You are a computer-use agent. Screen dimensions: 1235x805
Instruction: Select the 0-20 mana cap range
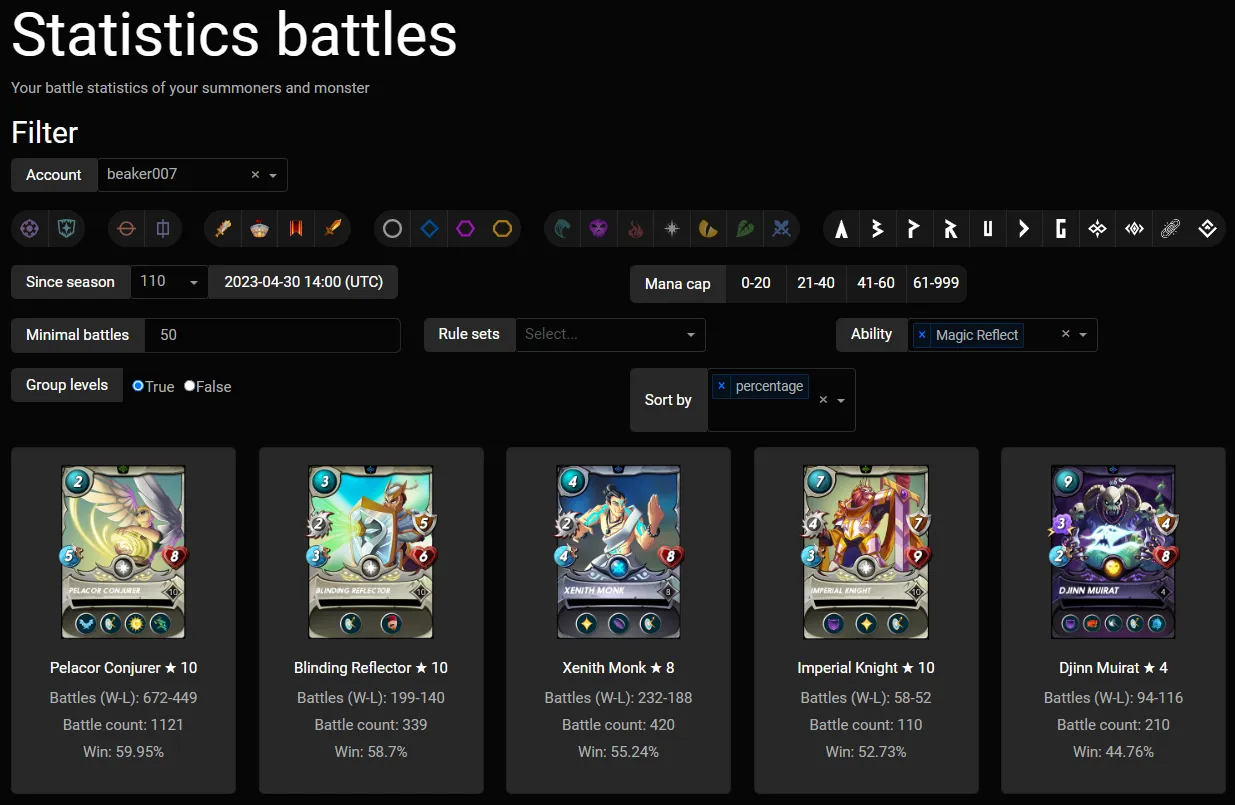click(756, 283)
